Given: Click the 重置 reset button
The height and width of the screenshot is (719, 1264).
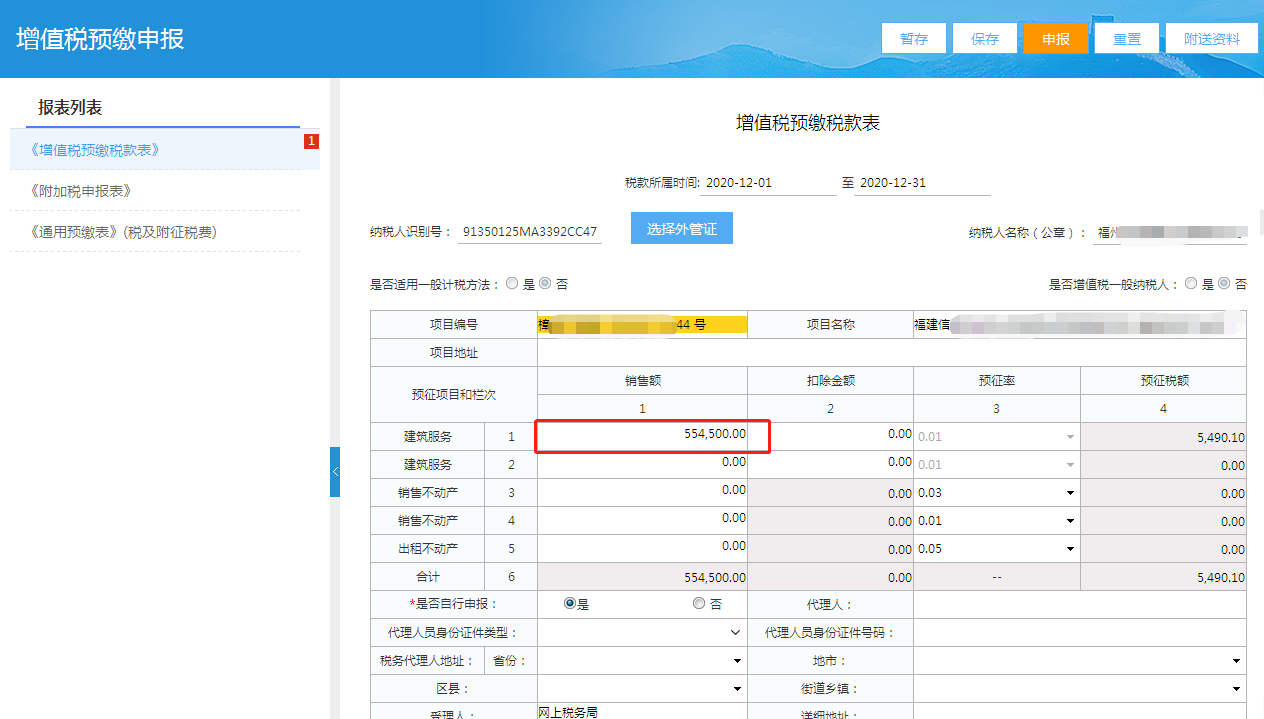Looking at the screenshot, I should click(x=1126, y=39).
